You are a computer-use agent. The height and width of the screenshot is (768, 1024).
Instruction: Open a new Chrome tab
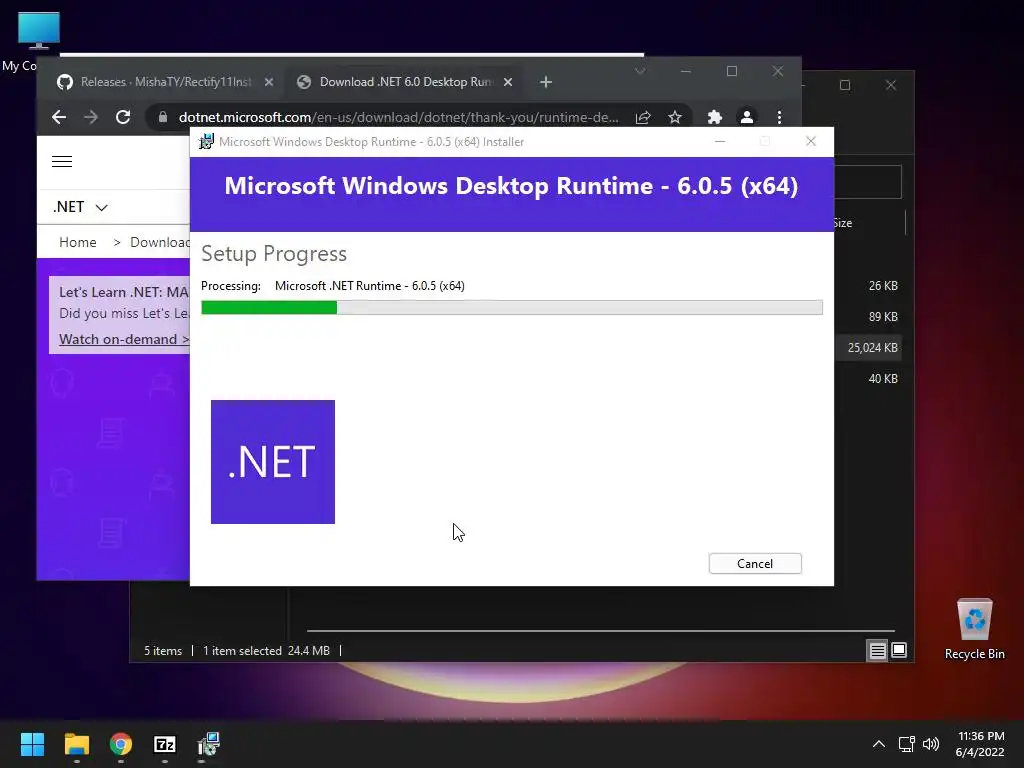point(546,82)
